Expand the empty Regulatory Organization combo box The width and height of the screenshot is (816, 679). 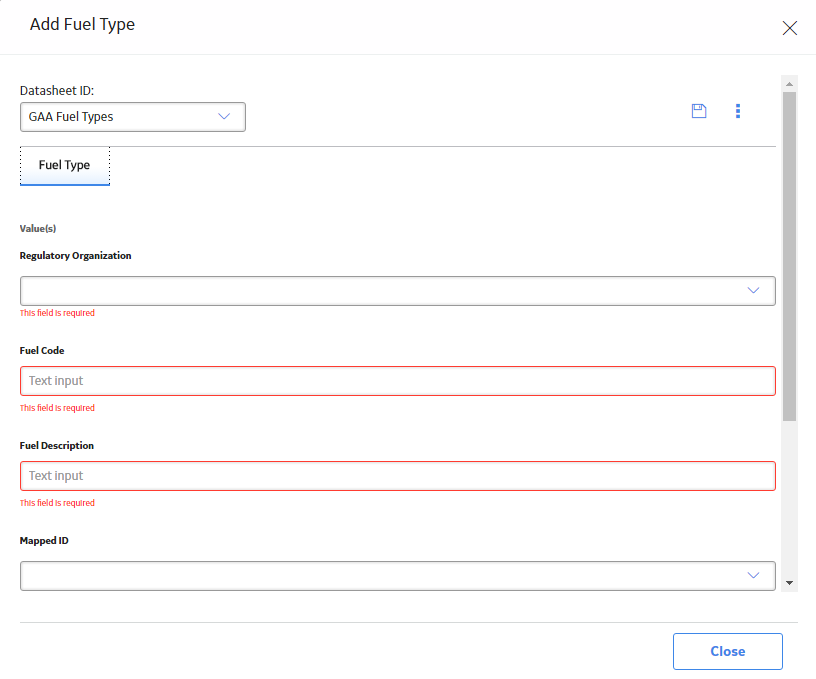pyautogui.click(x=398, y=291)
